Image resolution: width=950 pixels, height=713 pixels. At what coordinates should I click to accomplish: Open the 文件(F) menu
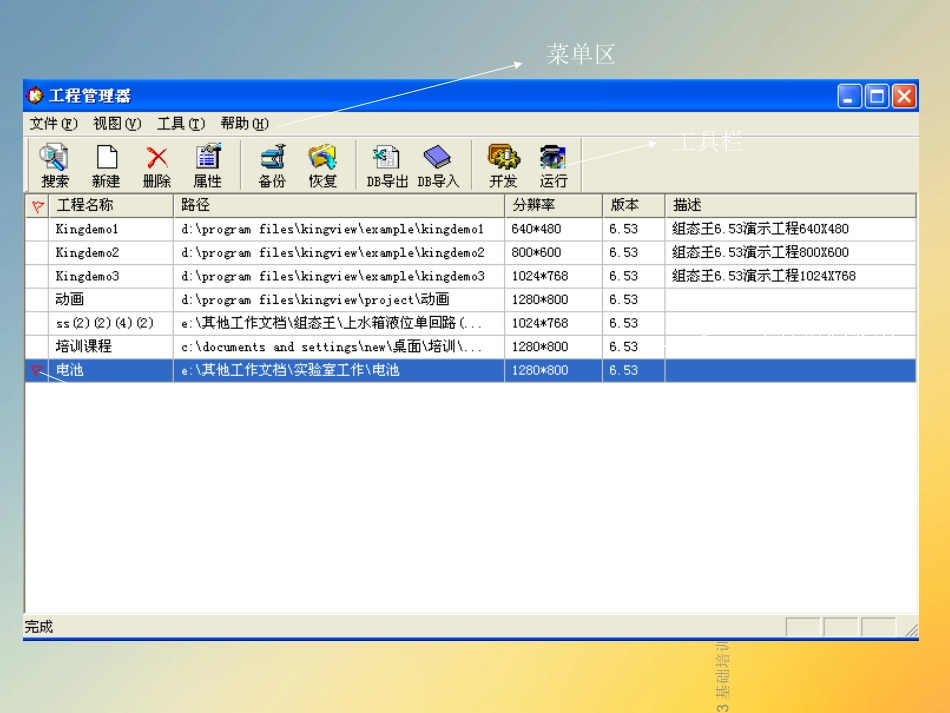click(x=53, y=124)
